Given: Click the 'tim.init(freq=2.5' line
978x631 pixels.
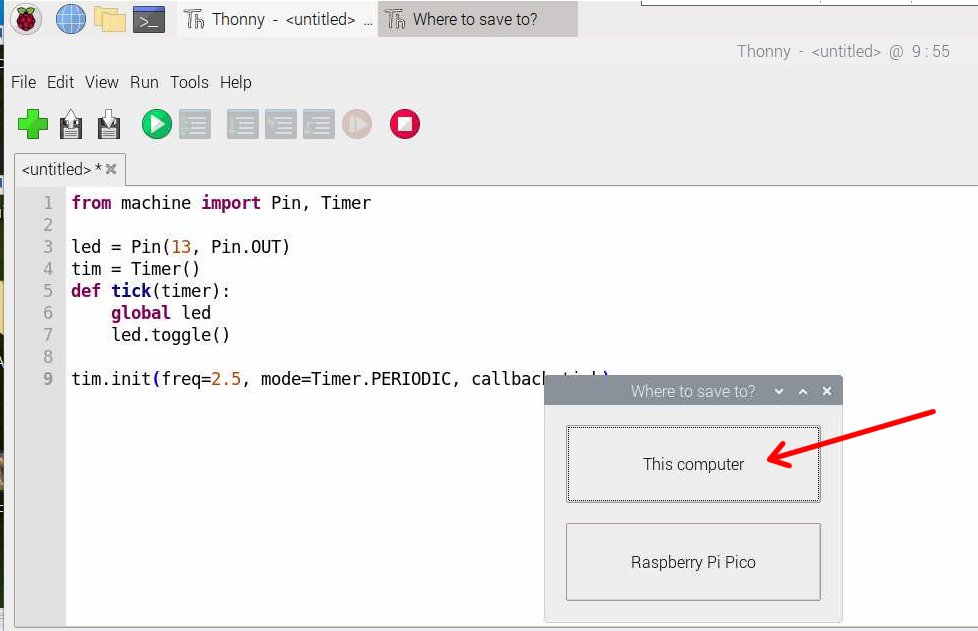Looking at the screenshot, I should [x=307, y=378].
